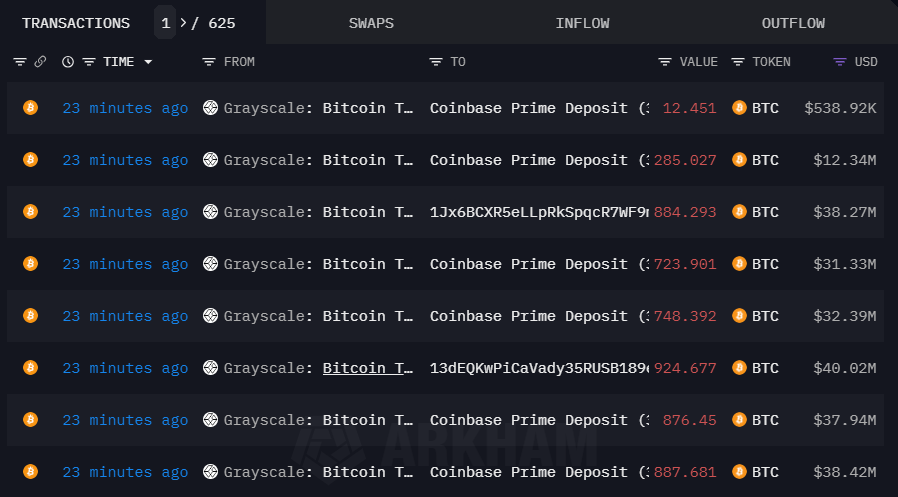Open the purple USD column filter
The width and height of the screenshot is (898, 497).
[x=840, y=62]
